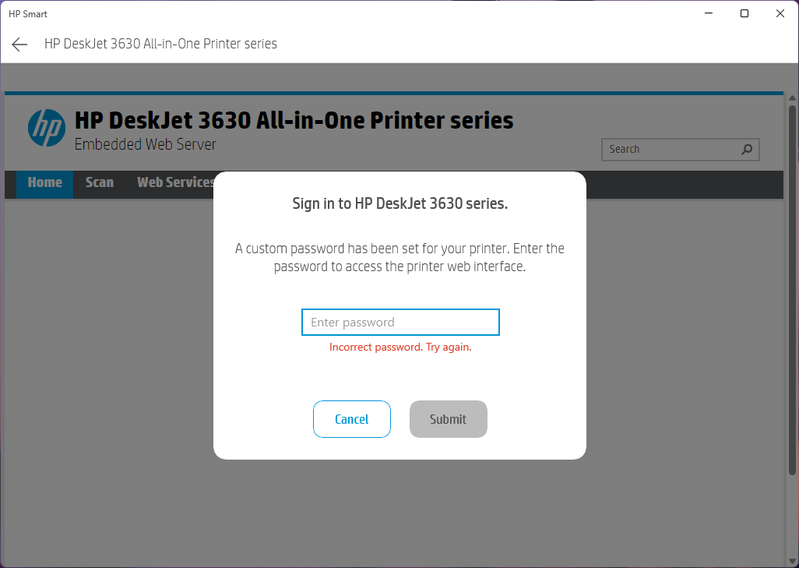The height and width of the screenshot is (568, 799).
Task: Click the back arrow in the header
Action: point(19,45)
